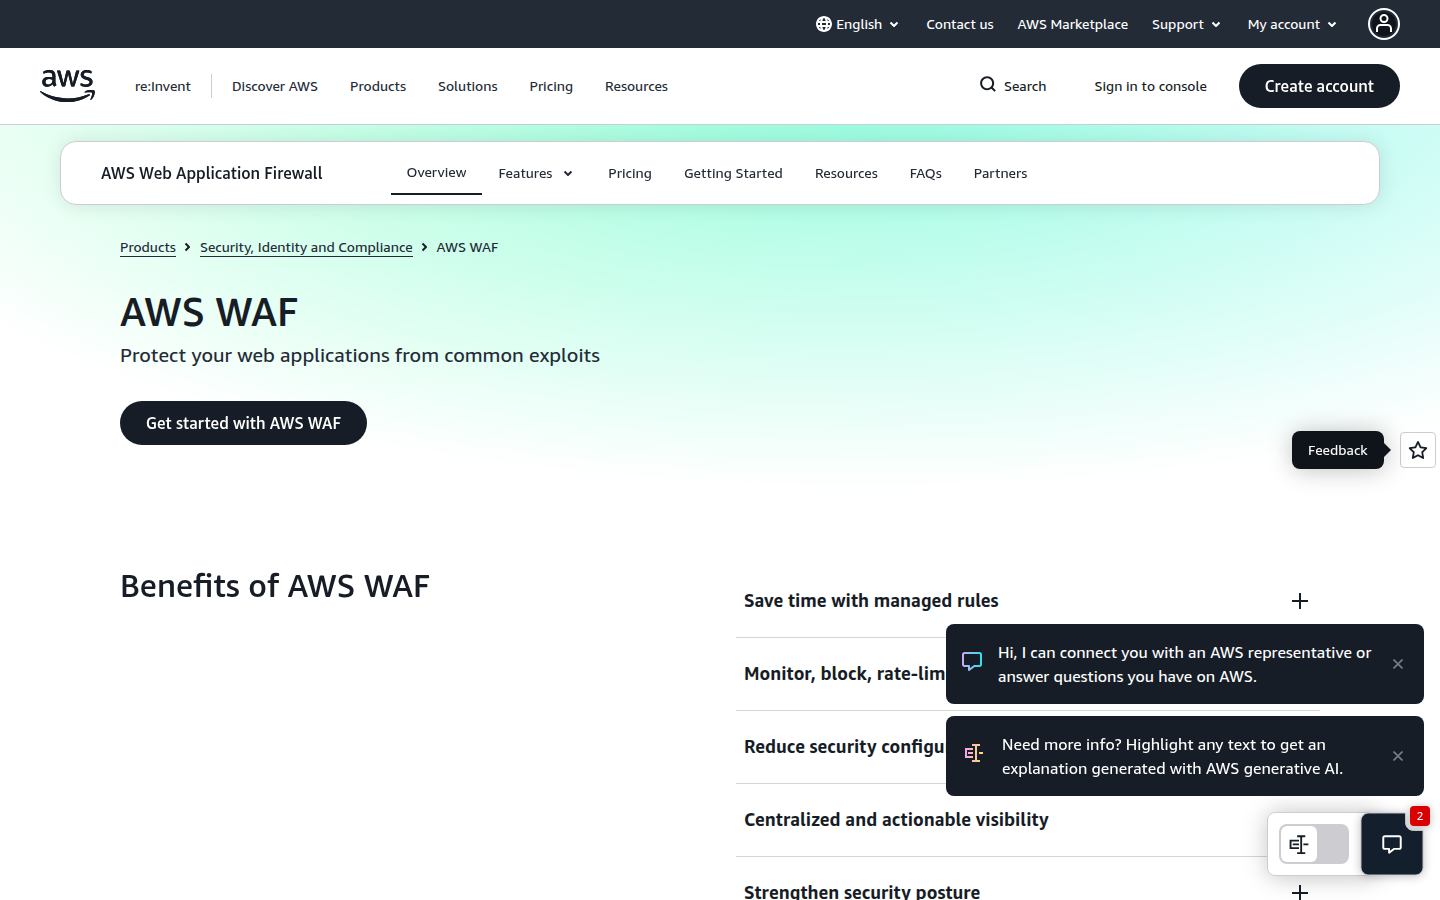This screenshot has width=1440, height=900.
Task: Click AWS Web Application Firewall title
Action: tap(212, 173)
